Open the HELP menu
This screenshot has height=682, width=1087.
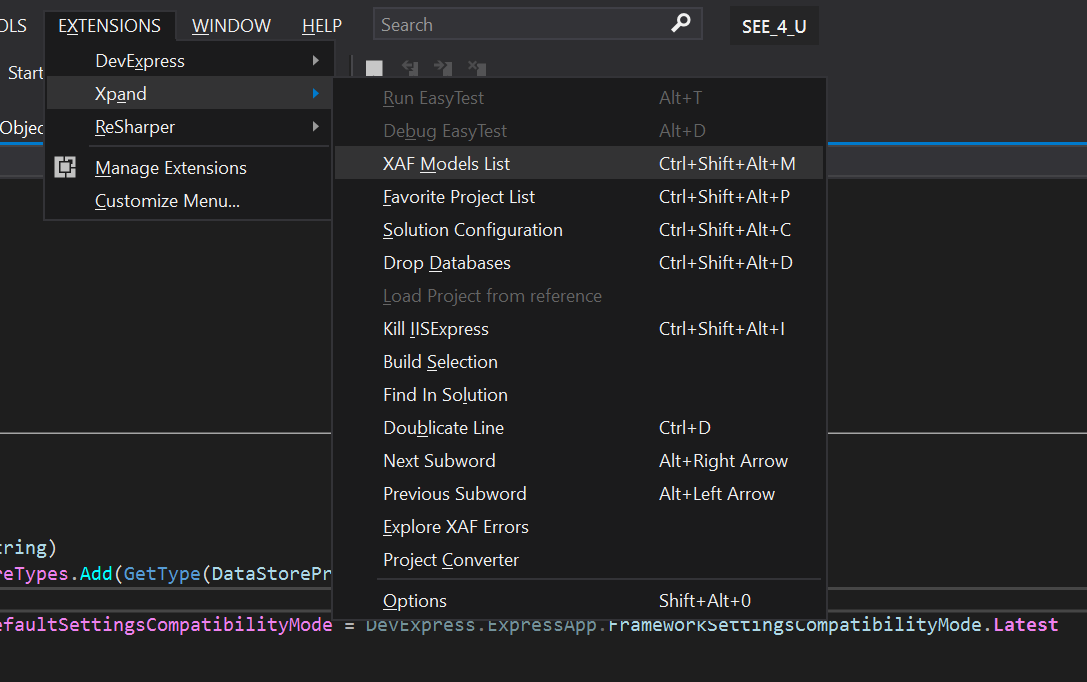pyautogui.click(x=322, y=26)
